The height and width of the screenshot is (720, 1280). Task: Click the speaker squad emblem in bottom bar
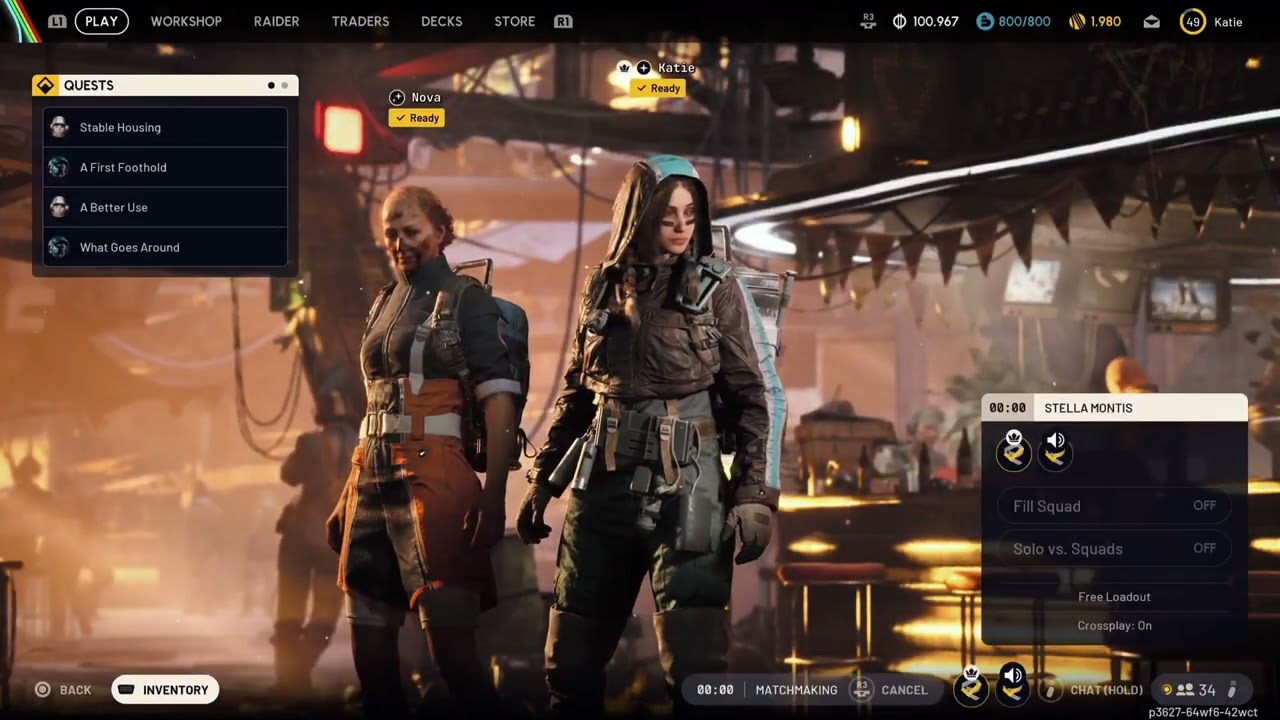click(1012, 686)
